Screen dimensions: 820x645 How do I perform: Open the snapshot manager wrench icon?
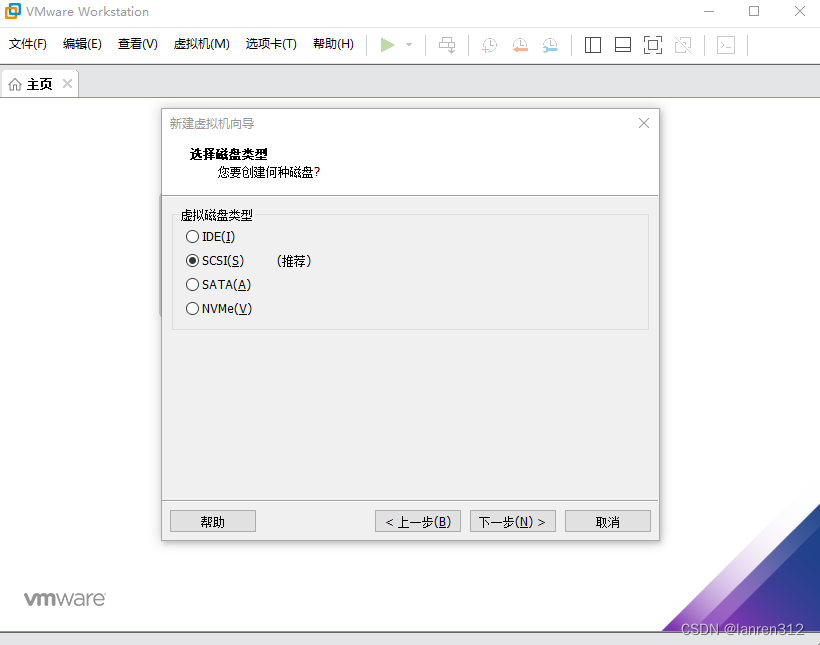tap(550, 45)
